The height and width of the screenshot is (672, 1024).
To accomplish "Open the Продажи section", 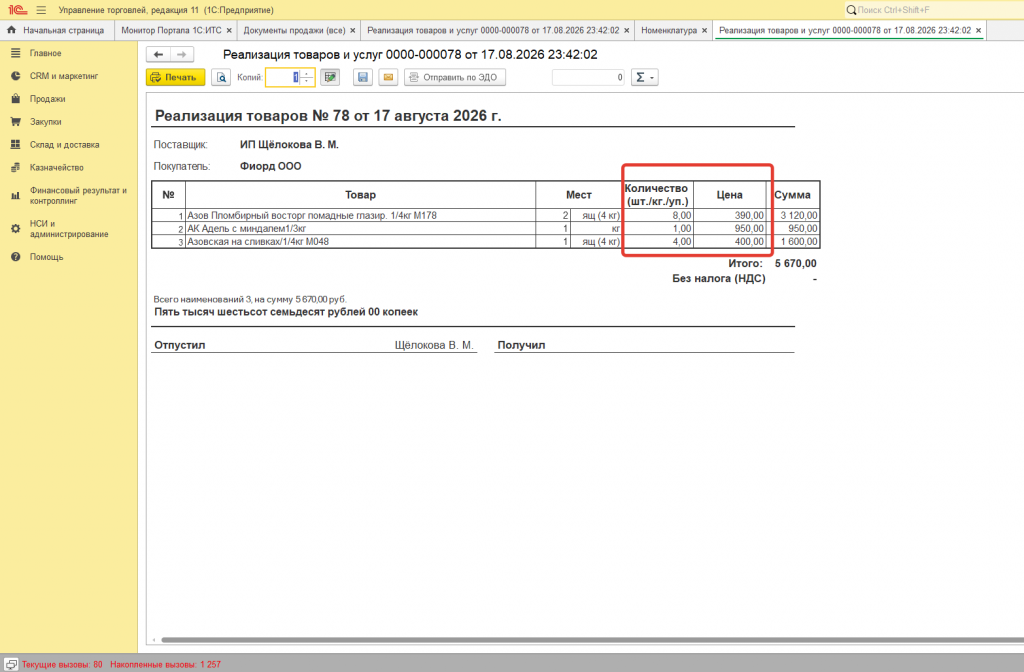I will pyautogui.click(x=47, y=99).
